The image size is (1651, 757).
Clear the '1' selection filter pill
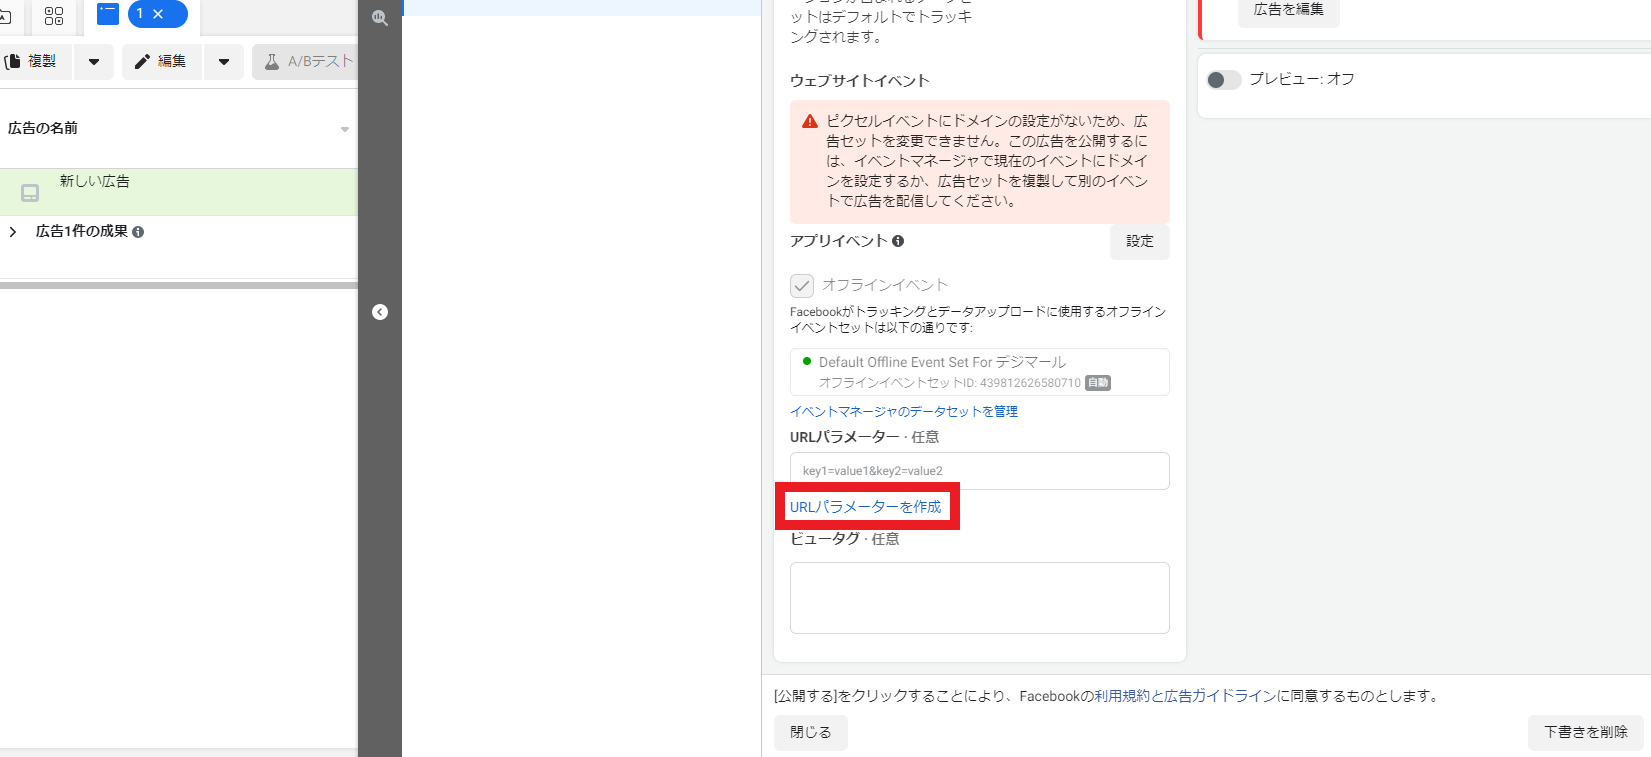click(158, 14)
